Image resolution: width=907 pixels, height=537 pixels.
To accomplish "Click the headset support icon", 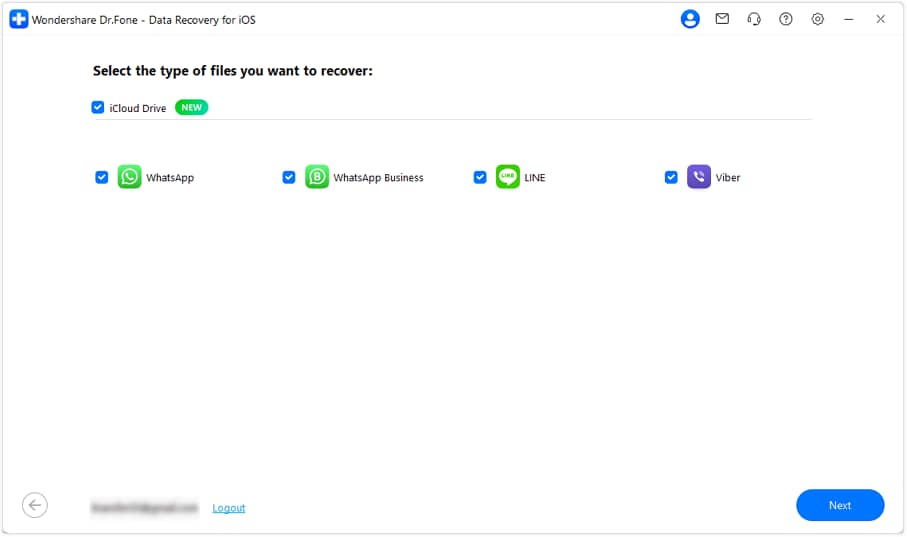I will [754, 19].
